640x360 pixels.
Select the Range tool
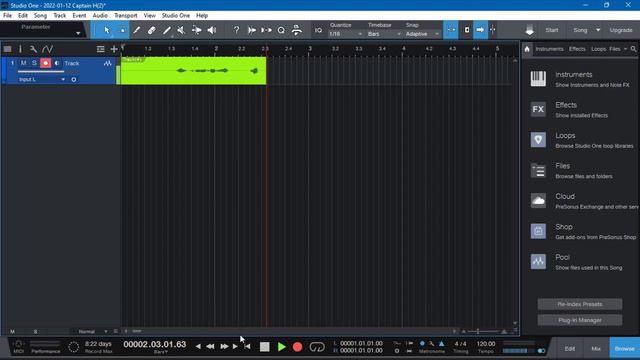coord(122,30)
